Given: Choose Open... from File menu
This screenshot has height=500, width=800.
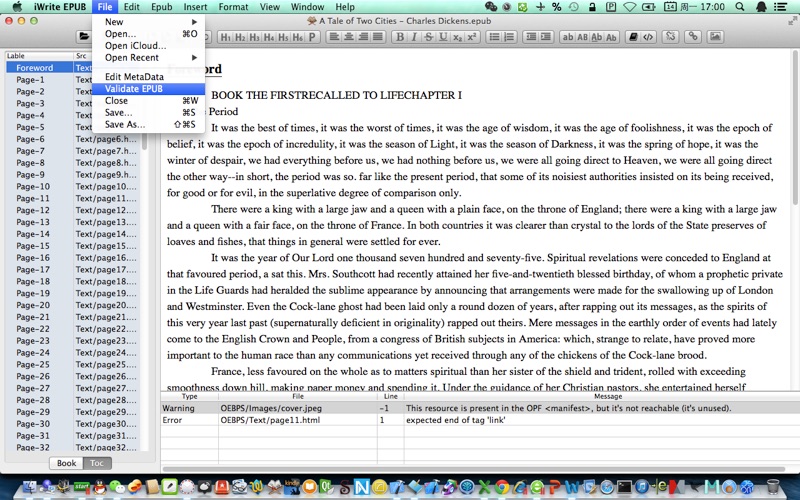Looking at the screenshot, I should point(148,34).
